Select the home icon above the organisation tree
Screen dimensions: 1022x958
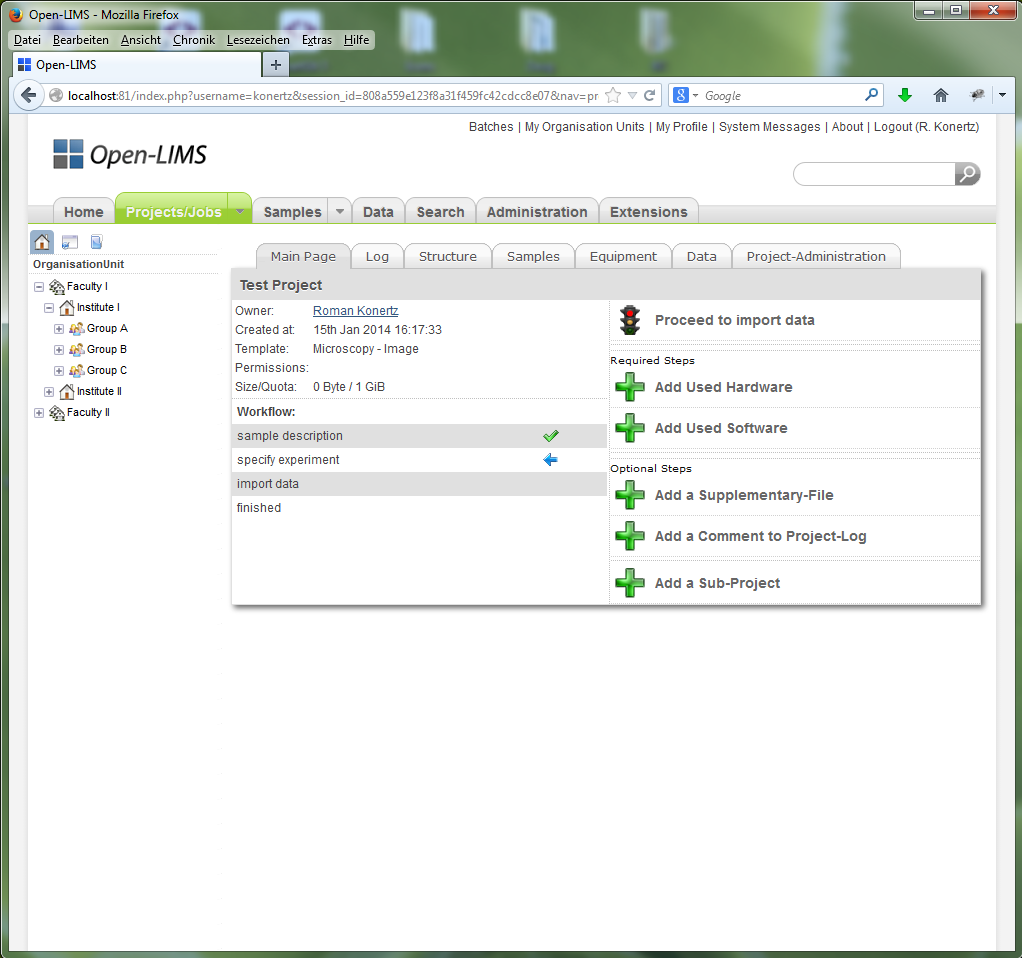[x=41, y=242]
